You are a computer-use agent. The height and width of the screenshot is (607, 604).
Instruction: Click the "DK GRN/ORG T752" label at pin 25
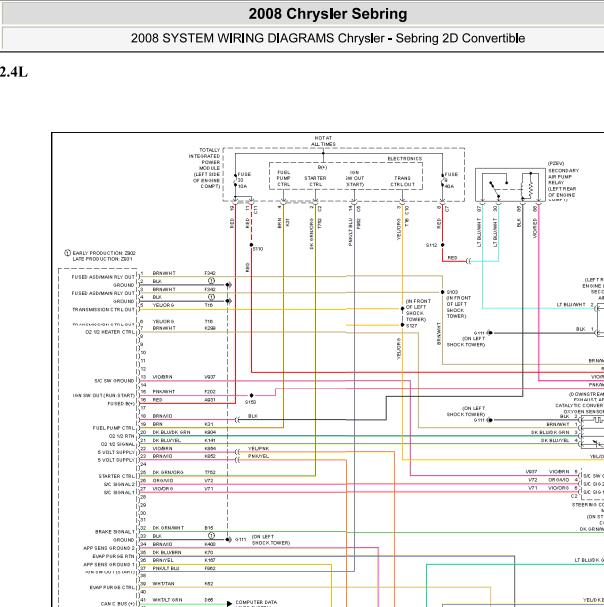[184, 472]
